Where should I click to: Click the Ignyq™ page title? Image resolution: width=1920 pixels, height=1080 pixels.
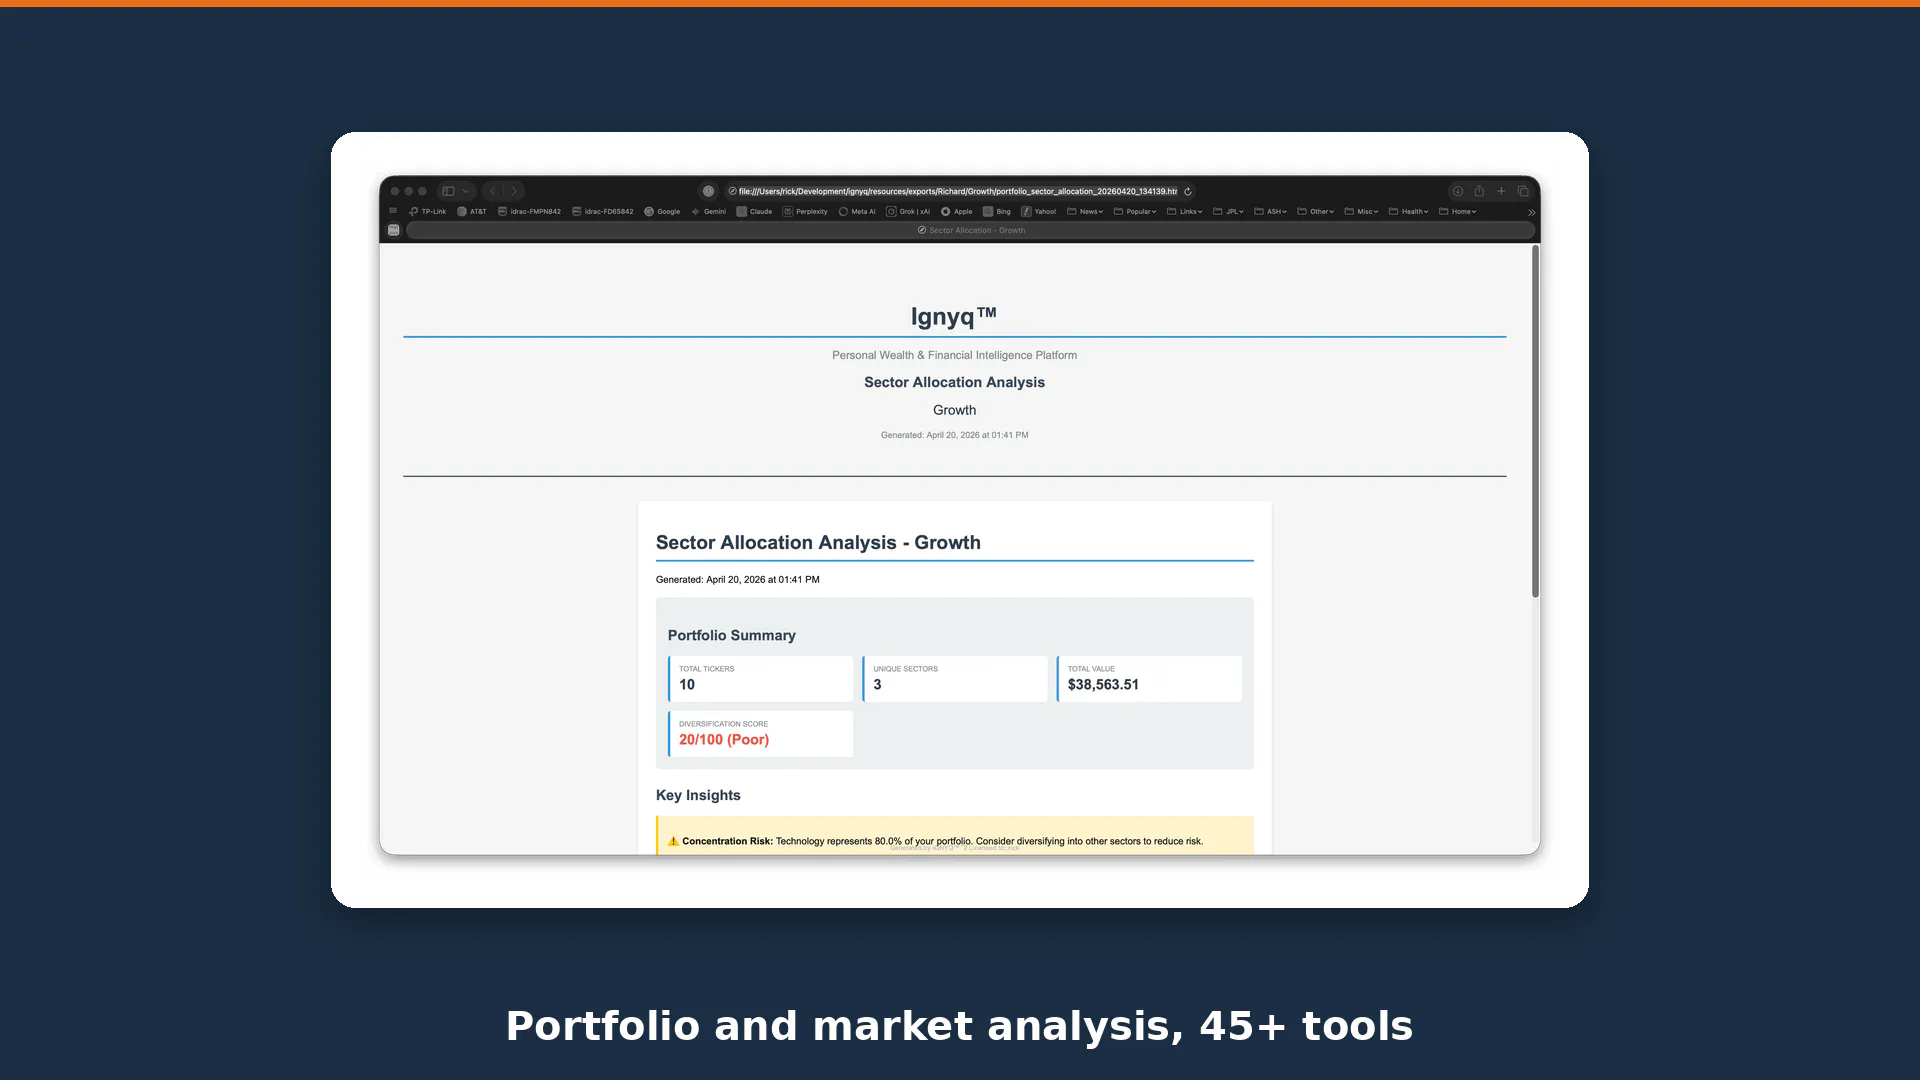click(x=954, y=316)
